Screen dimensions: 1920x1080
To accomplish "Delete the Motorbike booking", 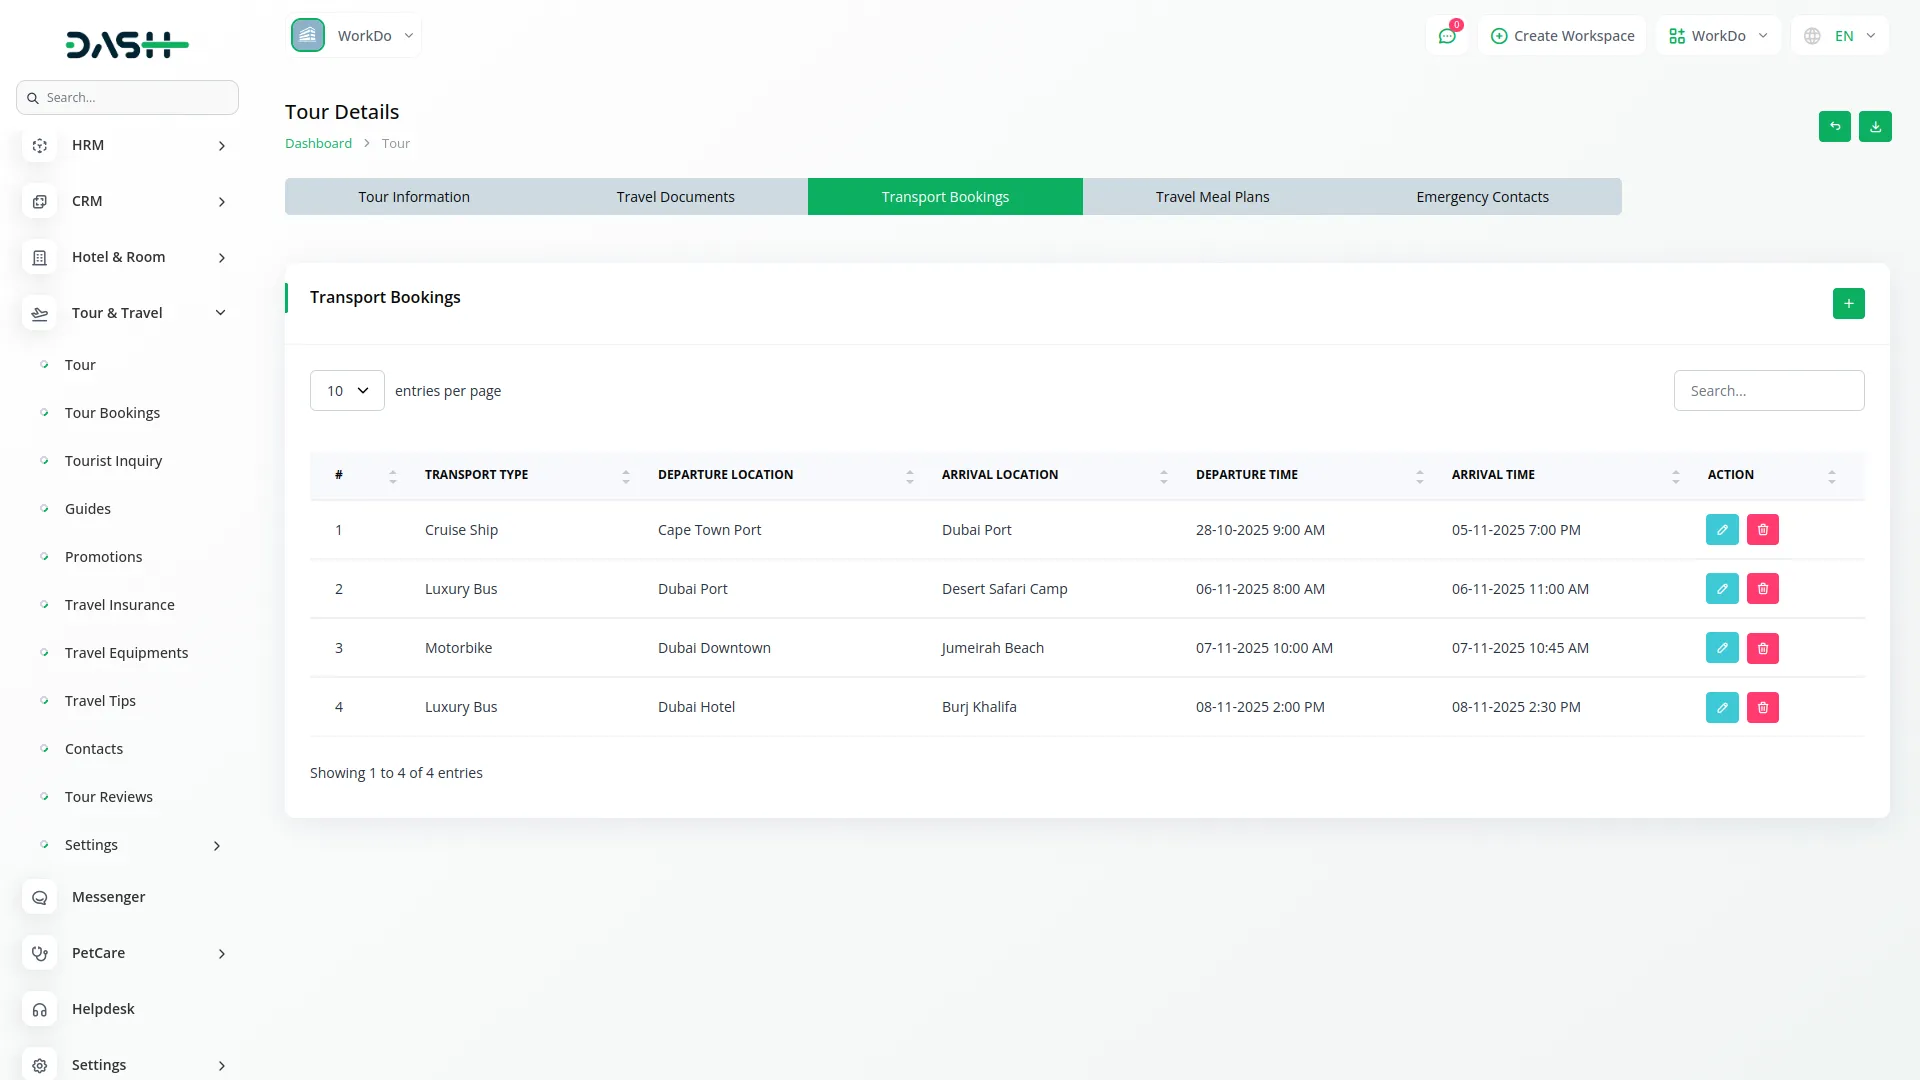I will pyautogui.click(x=1763, y=648).
